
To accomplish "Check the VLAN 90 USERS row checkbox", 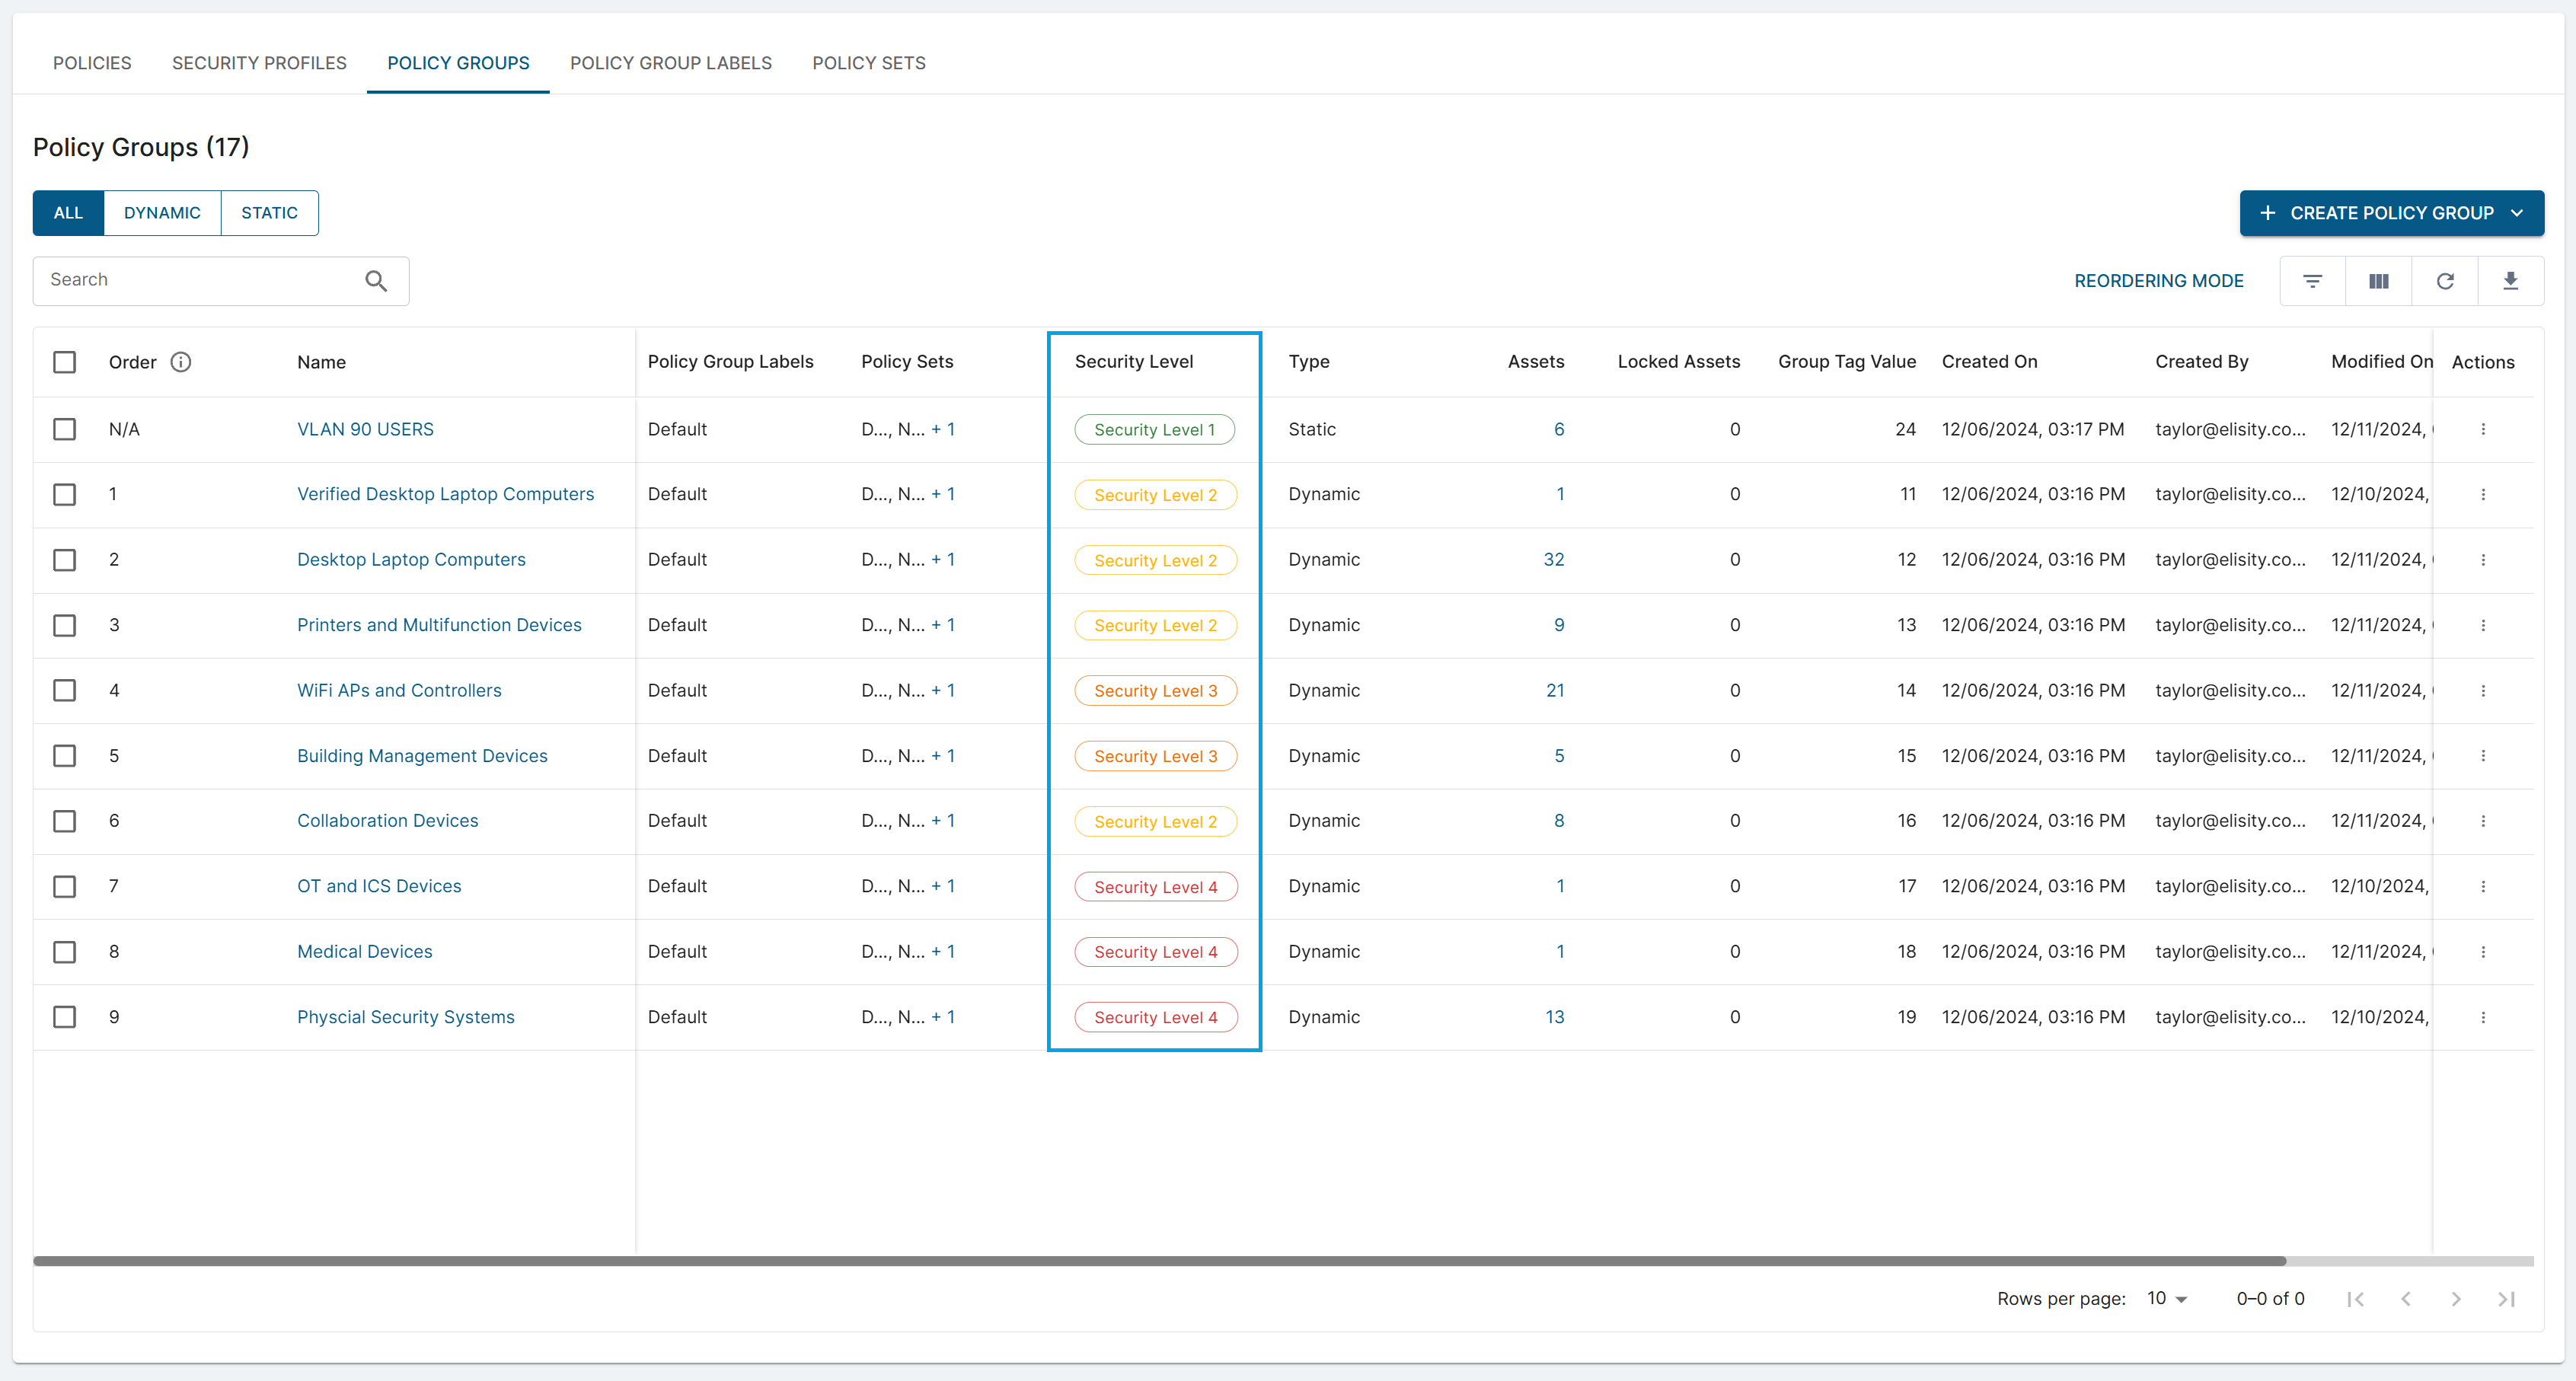I will [64, 429].
